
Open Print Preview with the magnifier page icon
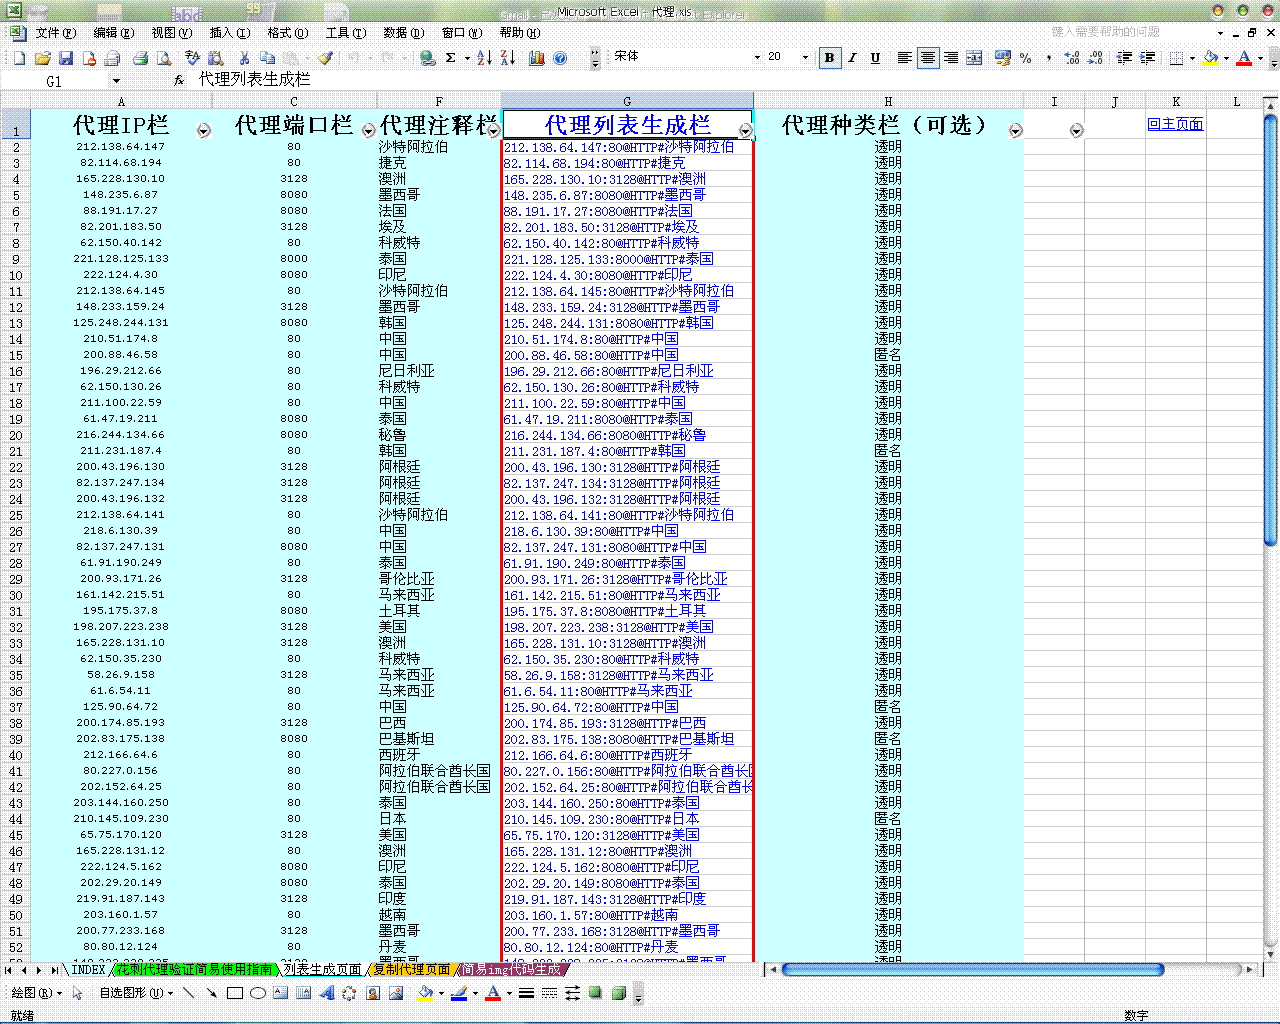pos(164,58)
